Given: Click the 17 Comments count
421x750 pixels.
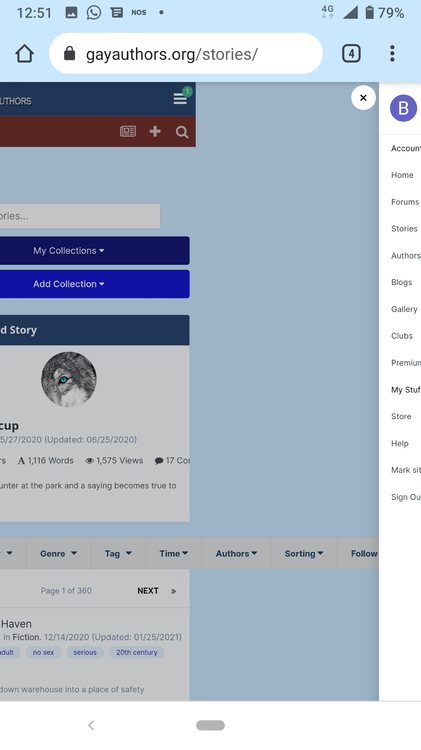Looking at the screenshot, I should (x=172, y=461).
